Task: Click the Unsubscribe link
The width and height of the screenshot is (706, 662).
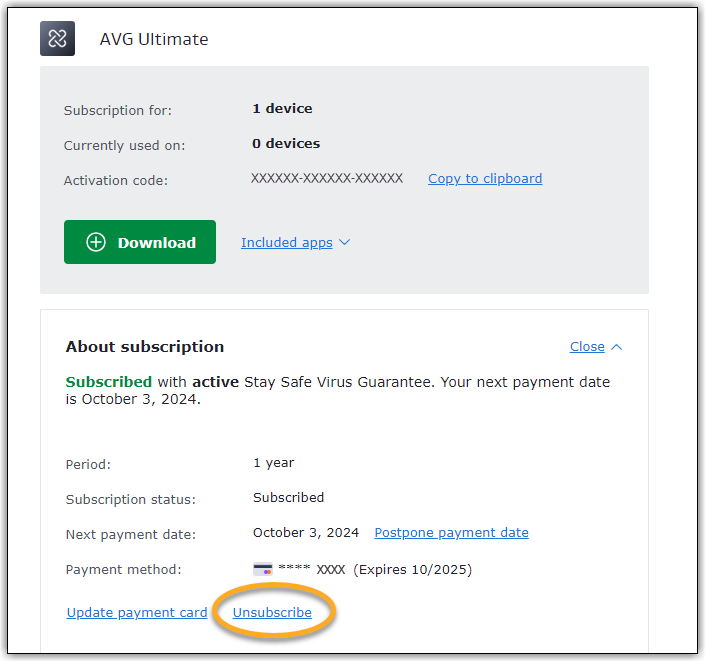Action: point(272,613)
